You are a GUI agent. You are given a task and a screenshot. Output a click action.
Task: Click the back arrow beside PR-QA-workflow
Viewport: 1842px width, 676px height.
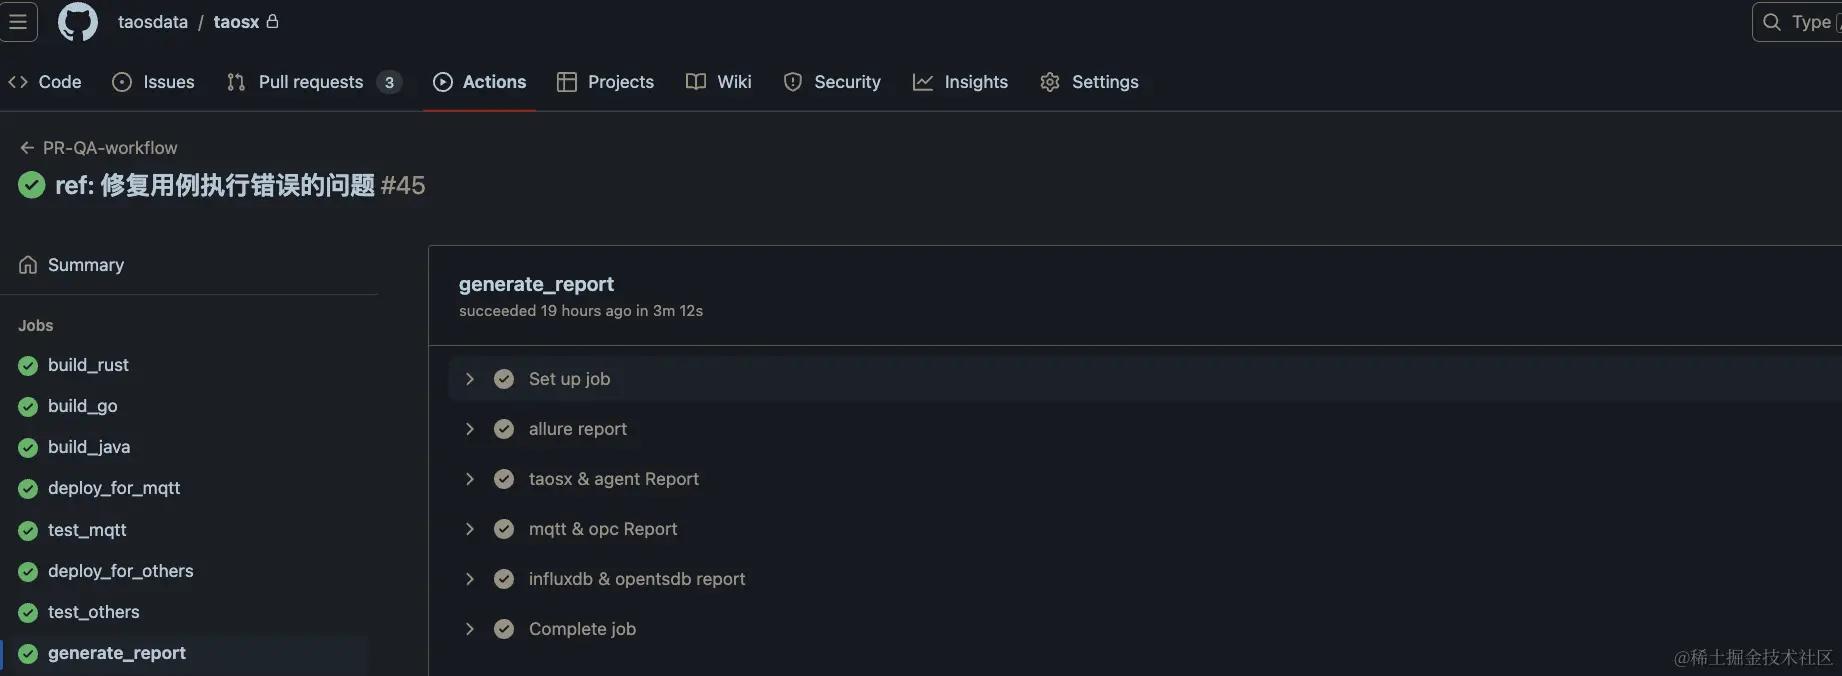click(x=27, y=148)
